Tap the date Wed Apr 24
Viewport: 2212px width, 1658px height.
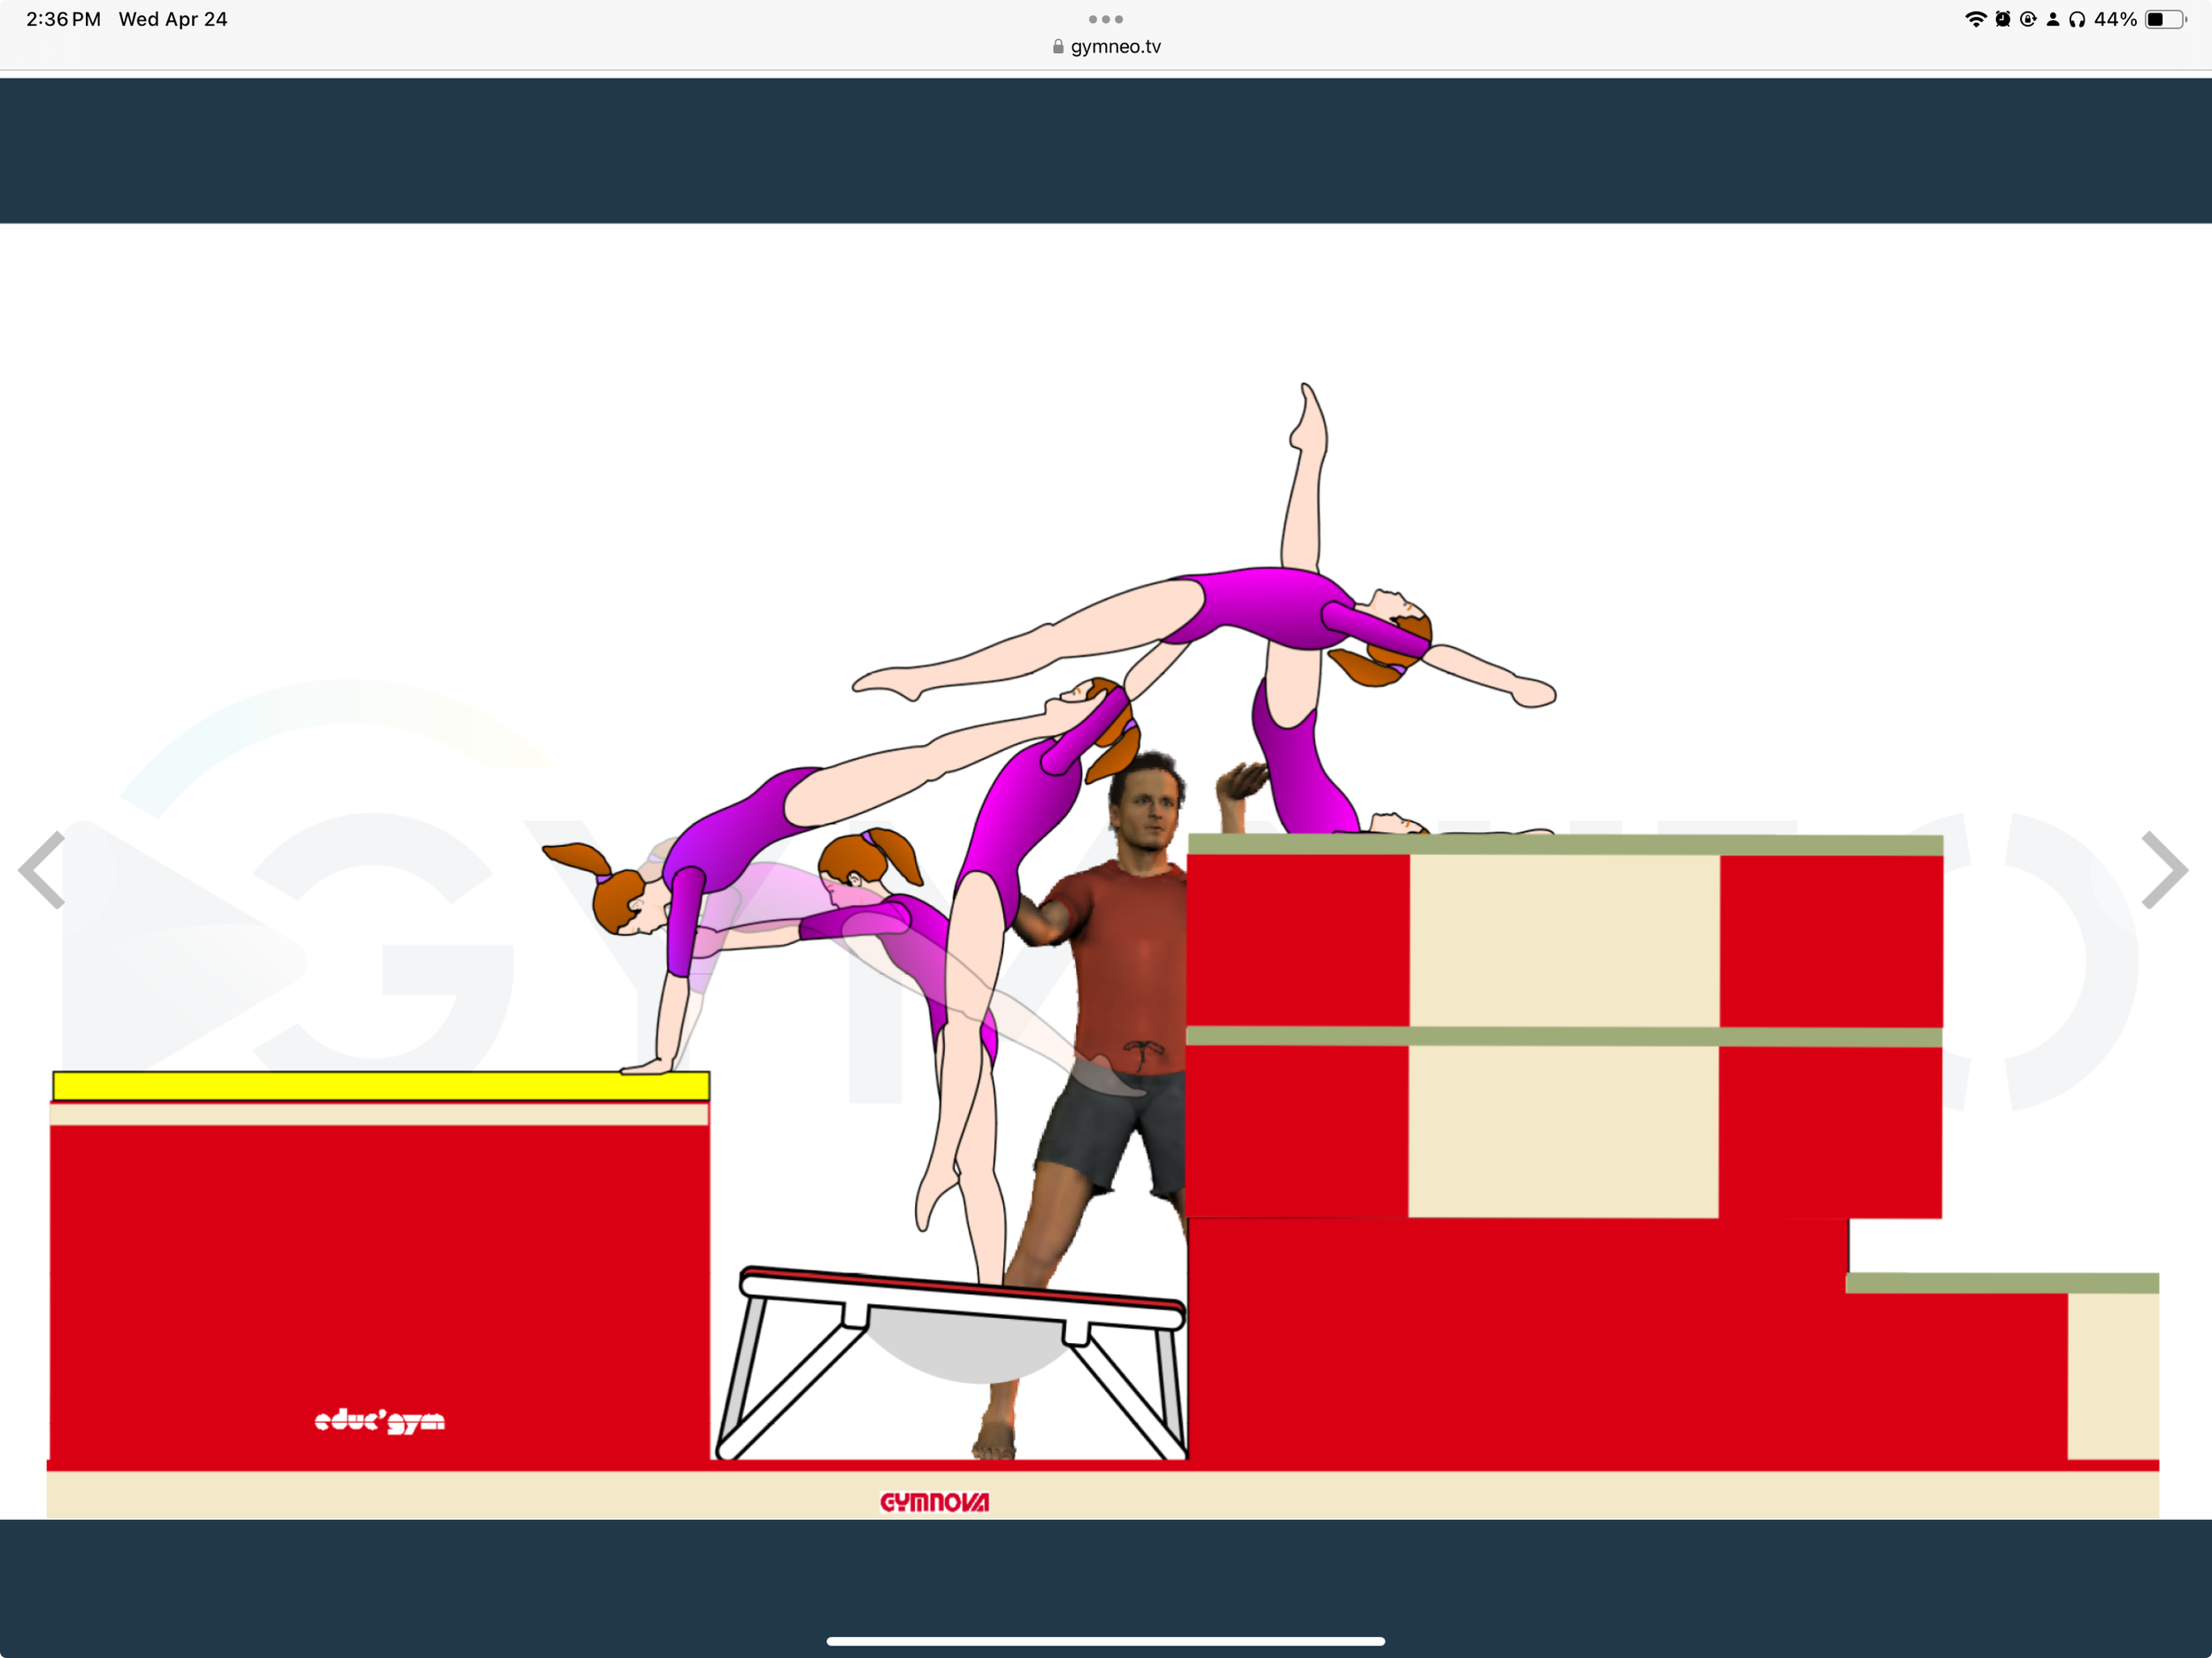point(173,18)
